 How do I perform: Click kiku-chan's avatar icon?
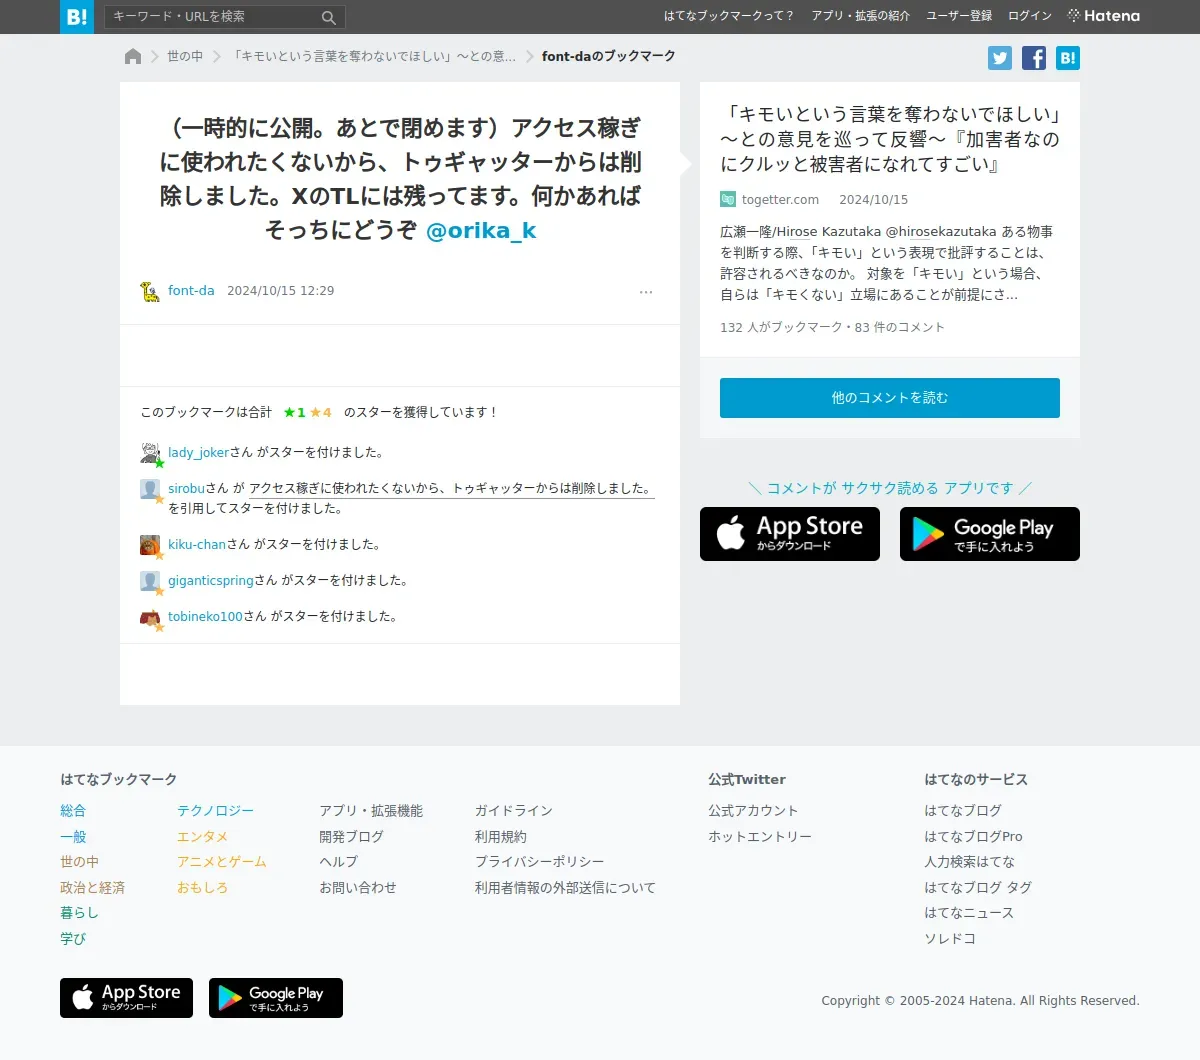150,545
